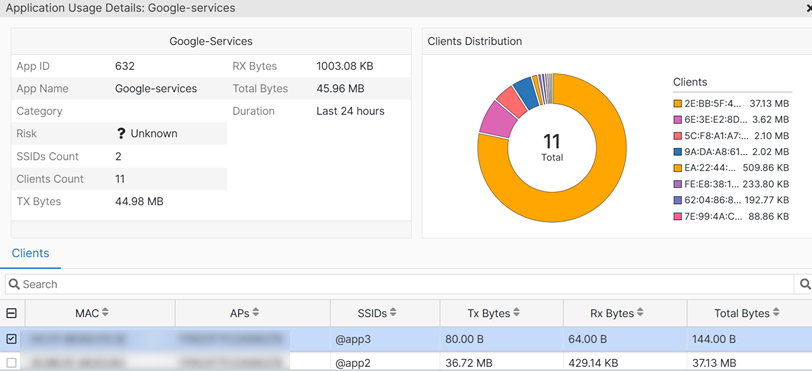812x371 pixels.
Task: Sort by MAC column arrows
Action: point(106,312)
